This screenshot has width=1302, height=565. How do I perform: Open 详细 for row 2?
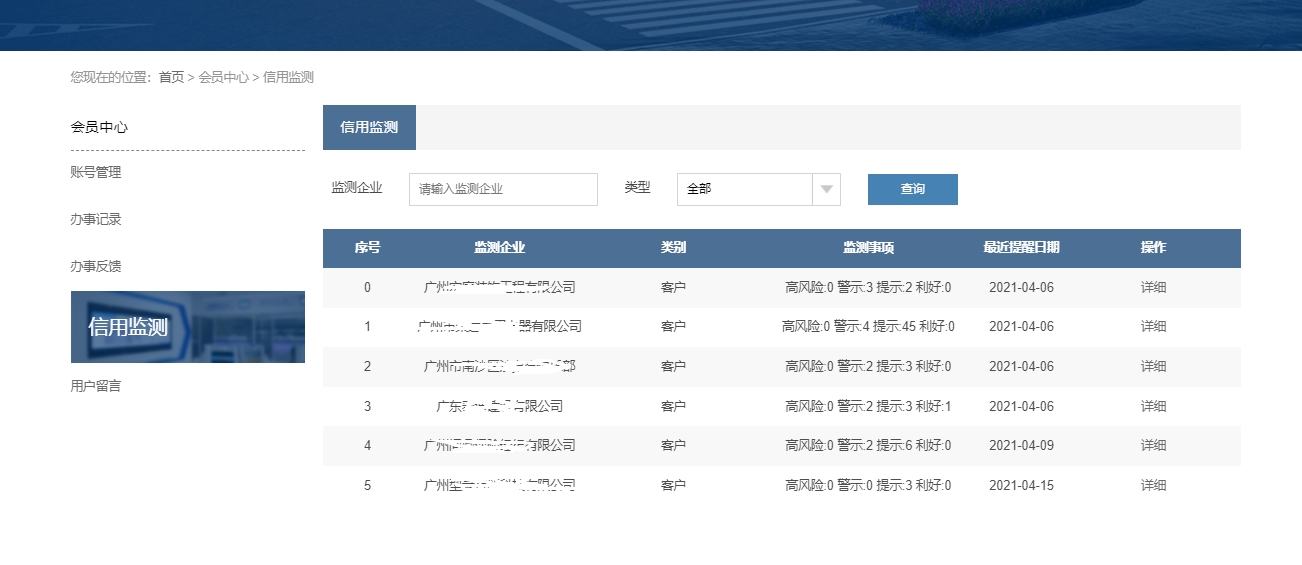pyautogui.click(x=1153, y=366)
